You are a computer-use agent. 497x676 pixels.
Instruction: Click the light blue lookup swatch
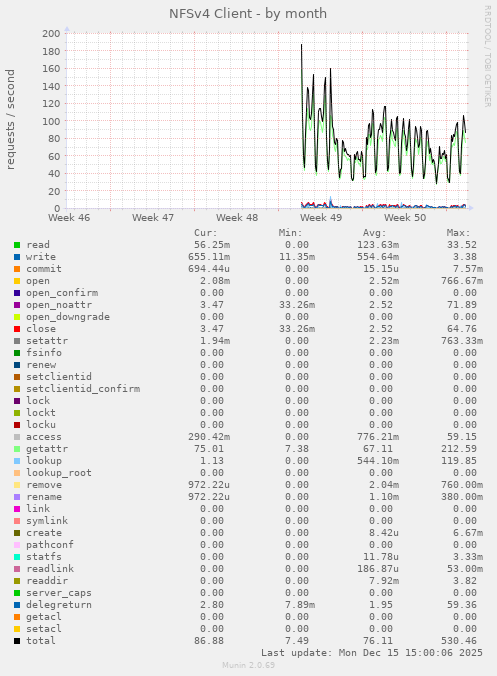coord(17,461)
